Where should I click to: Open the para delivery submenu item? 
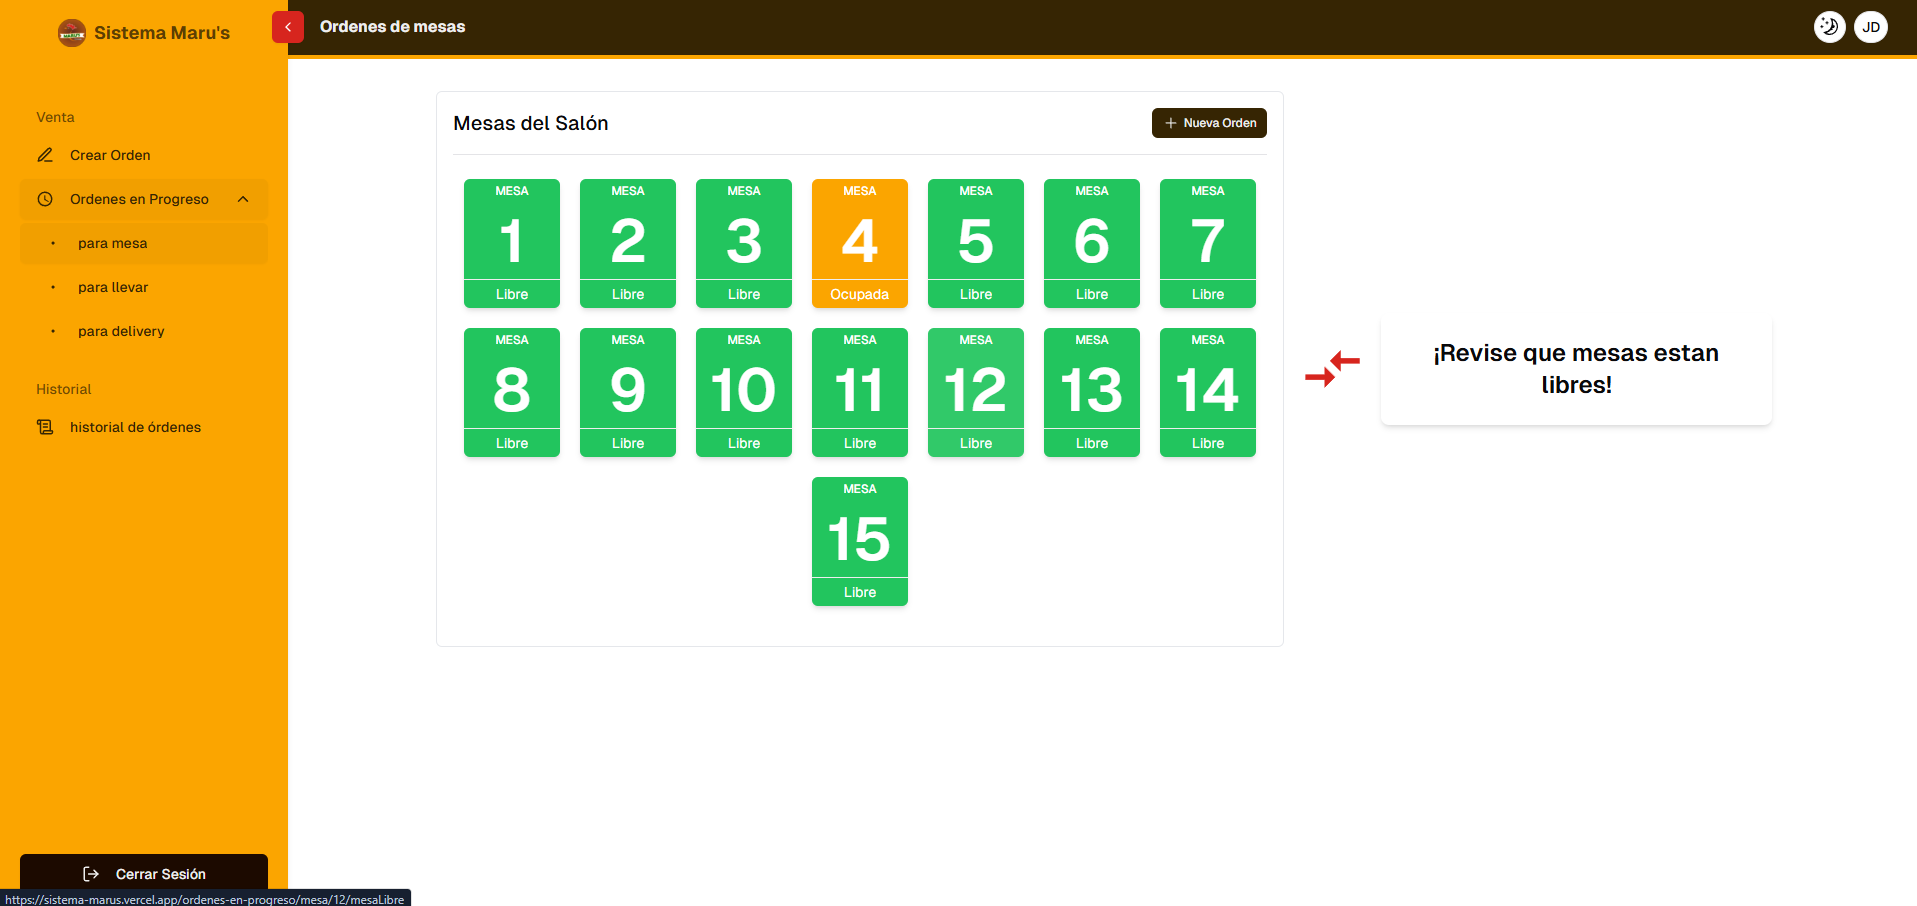tap(144, 331)
